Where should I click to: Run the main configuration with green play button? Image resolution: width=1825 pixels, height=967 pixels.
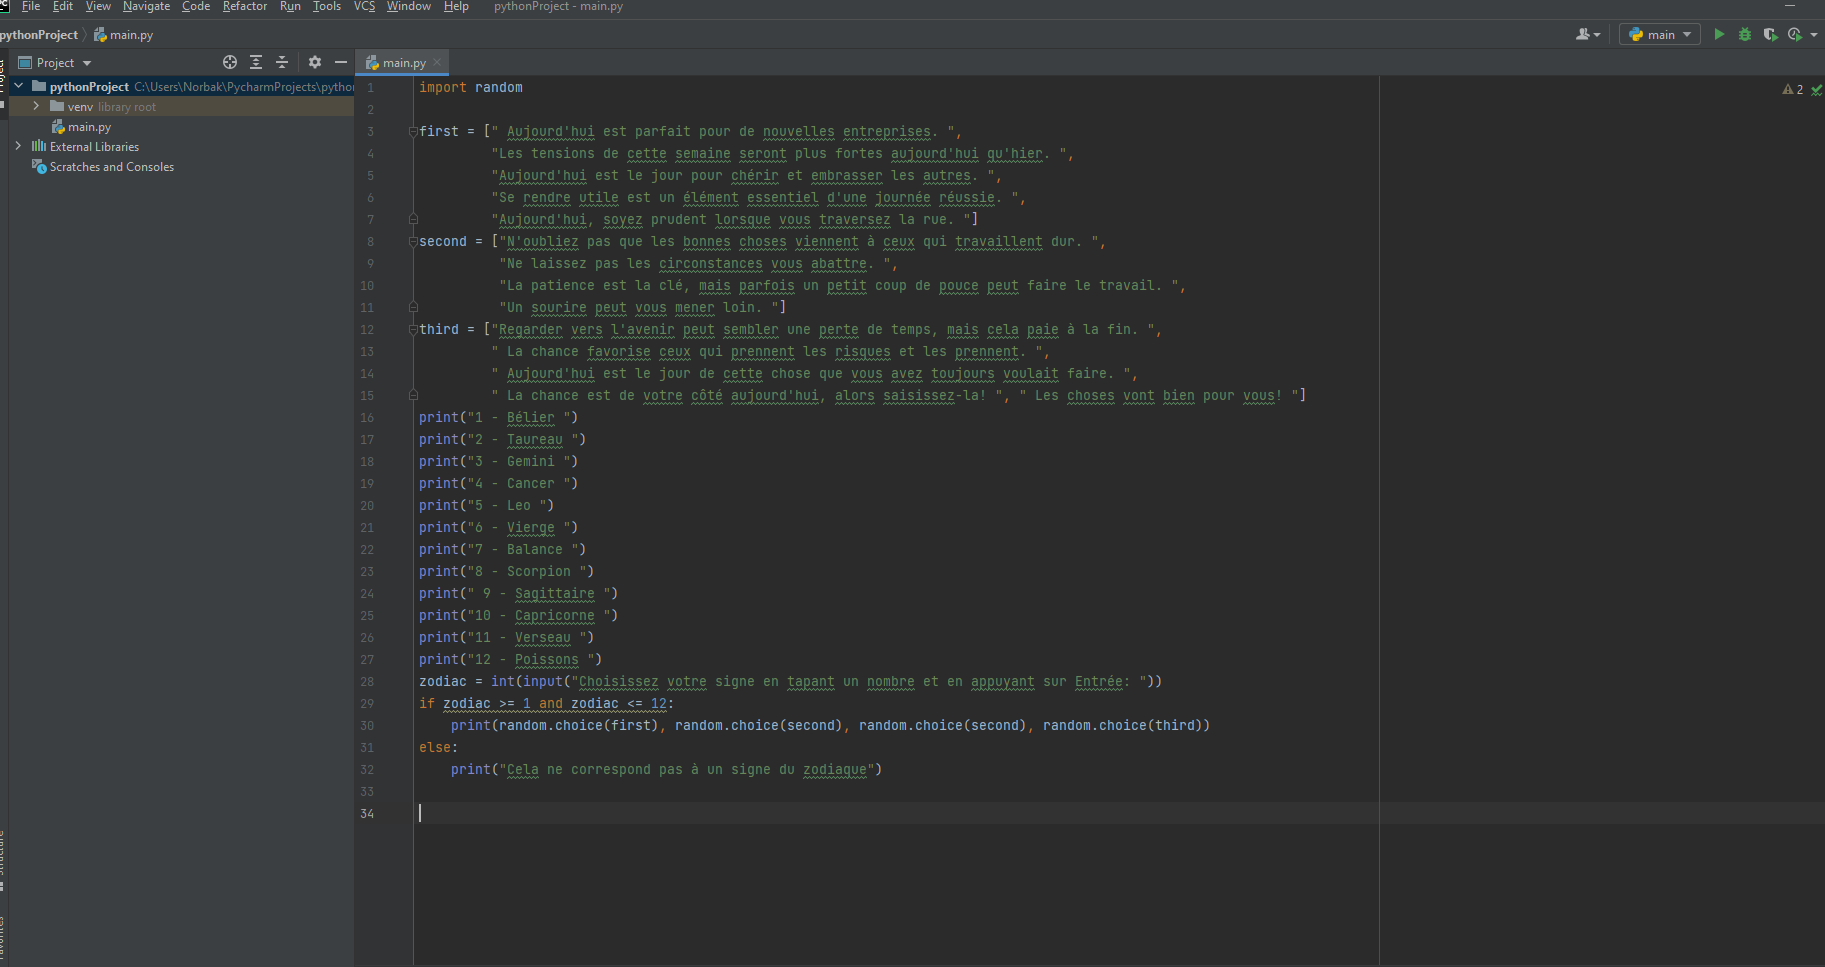point(1719,34)
